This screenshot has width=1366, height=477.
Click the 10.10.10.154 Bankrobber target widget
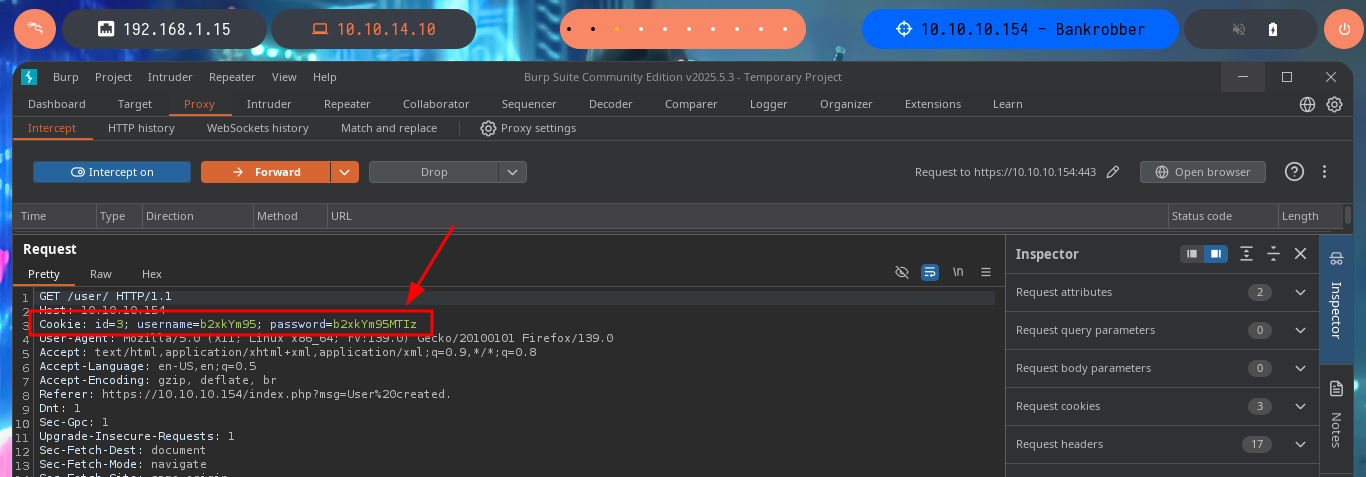pyautogui.click(x=1020, y=29)
